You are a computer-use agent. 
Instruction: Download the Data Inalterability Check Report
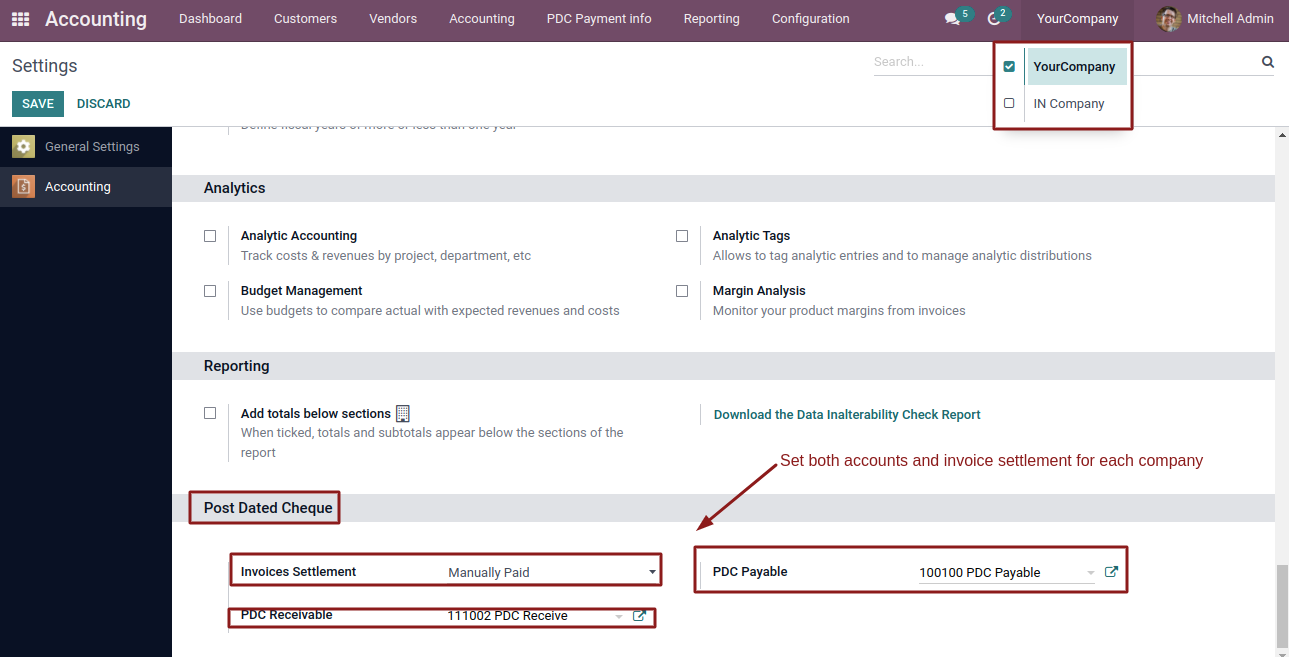point(847,414)
